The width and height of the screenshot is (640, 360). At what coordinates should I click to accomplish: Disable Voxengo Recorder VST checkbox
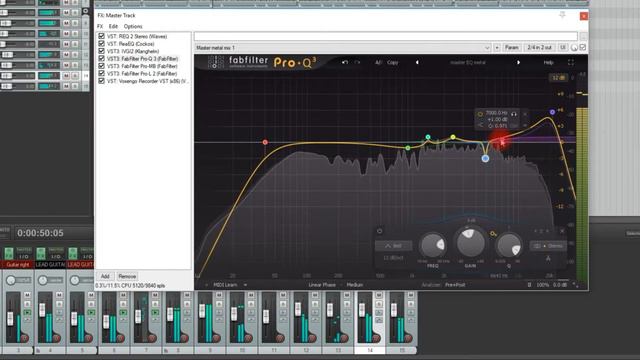pyautogui.click(x=102, y=81)
